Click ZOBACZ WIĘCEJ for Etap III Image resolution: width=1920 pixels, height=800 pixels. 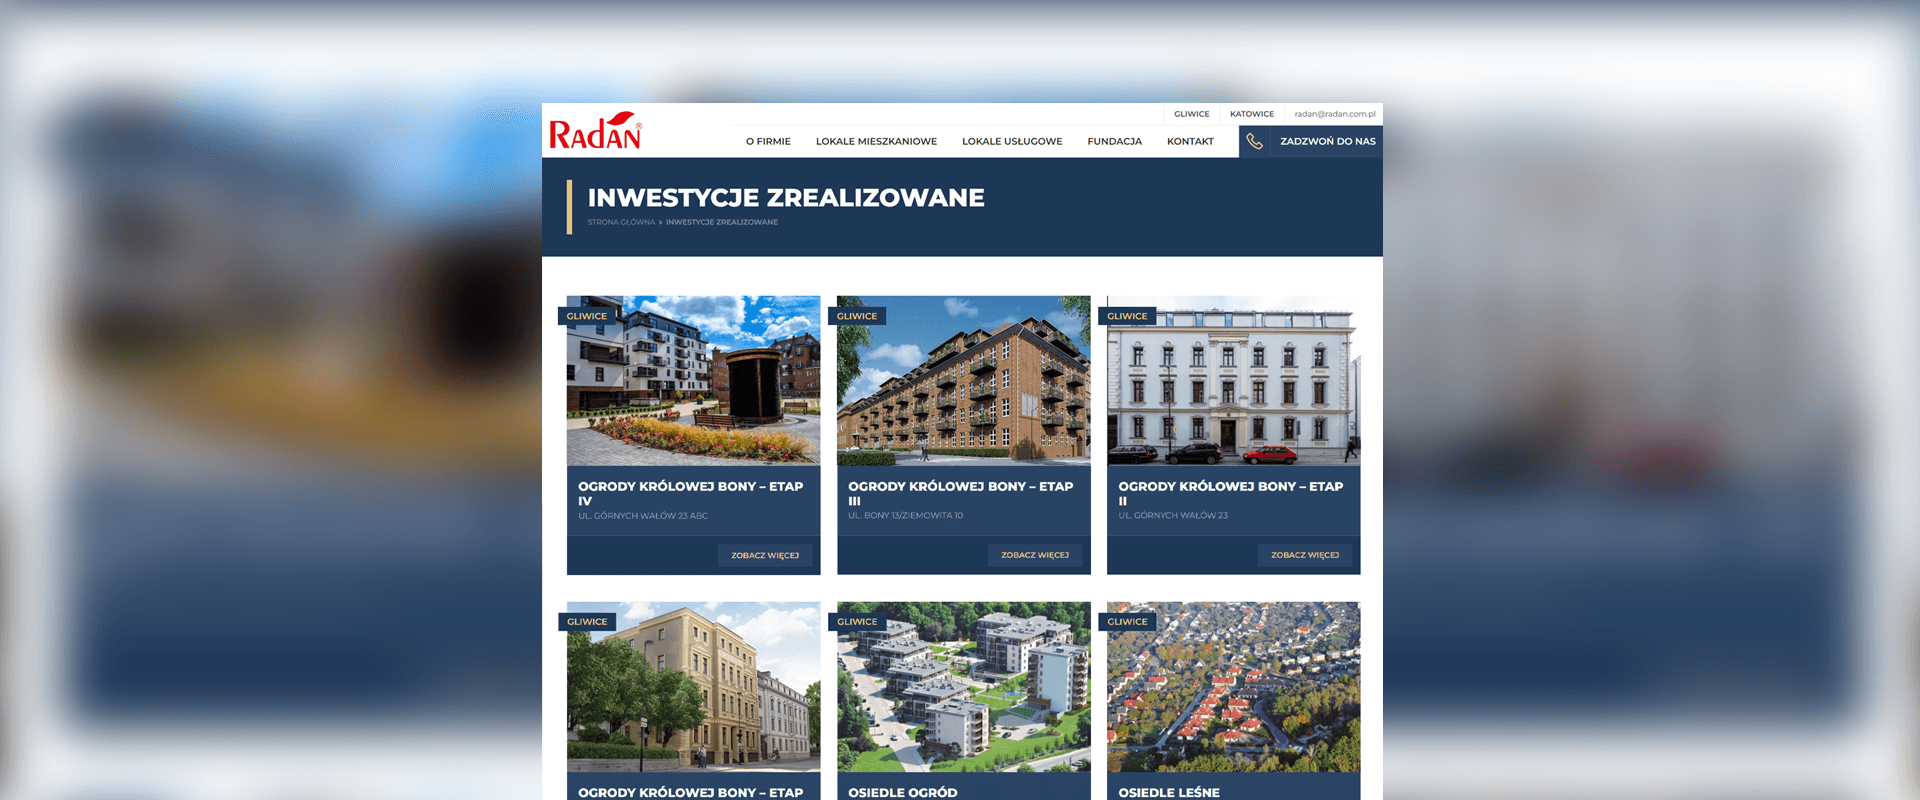[x=1035, y=555]
